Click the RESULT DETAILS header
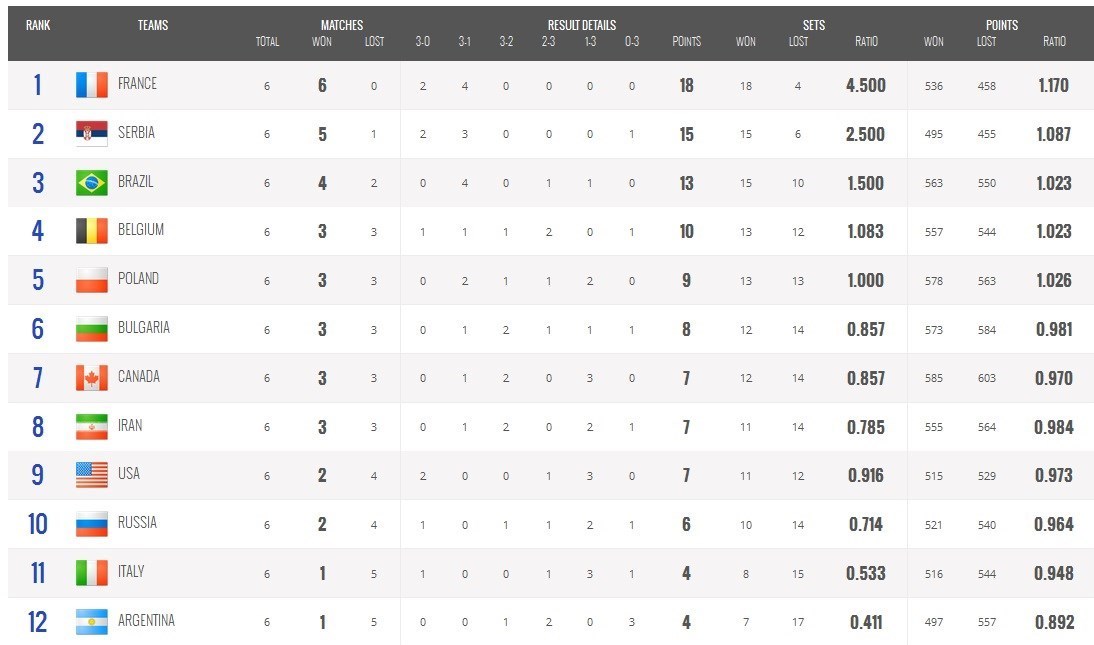1094x645 pixels. (581, 26)
